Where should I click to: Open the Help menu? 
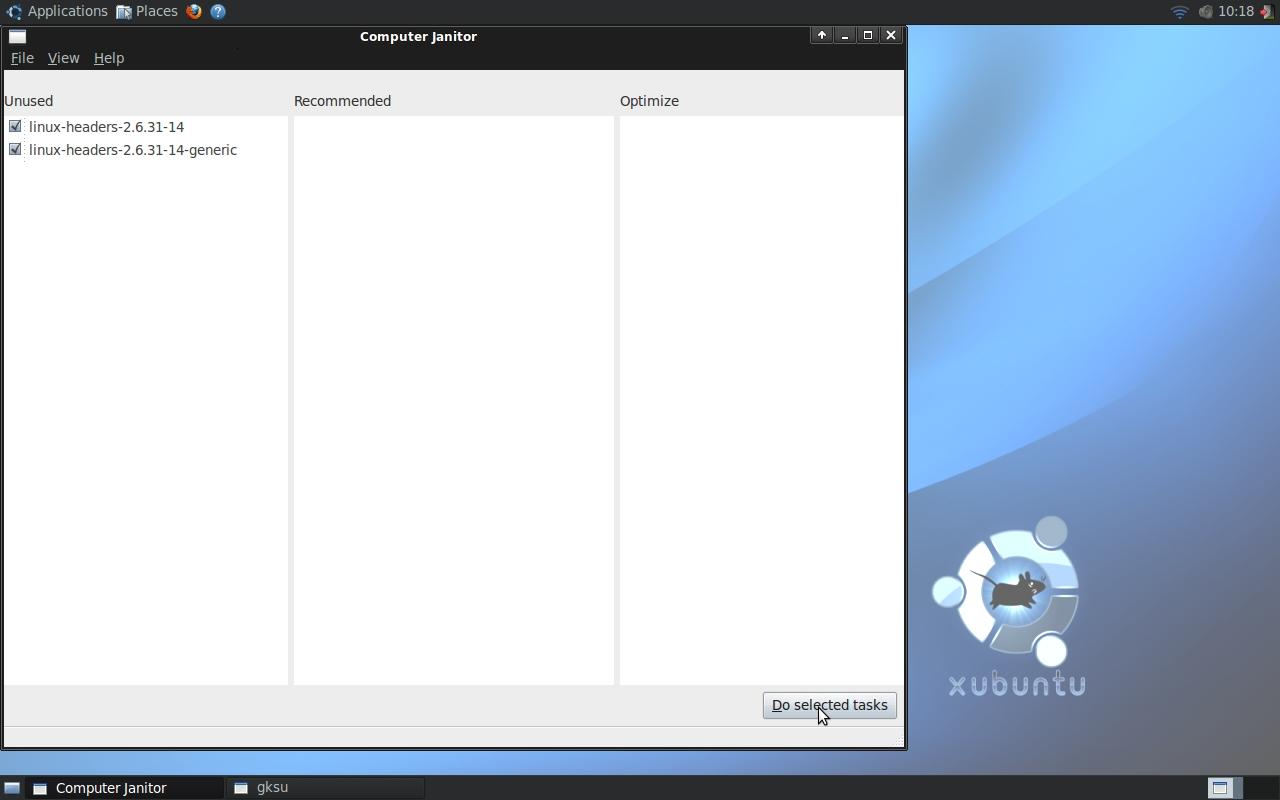109,58
